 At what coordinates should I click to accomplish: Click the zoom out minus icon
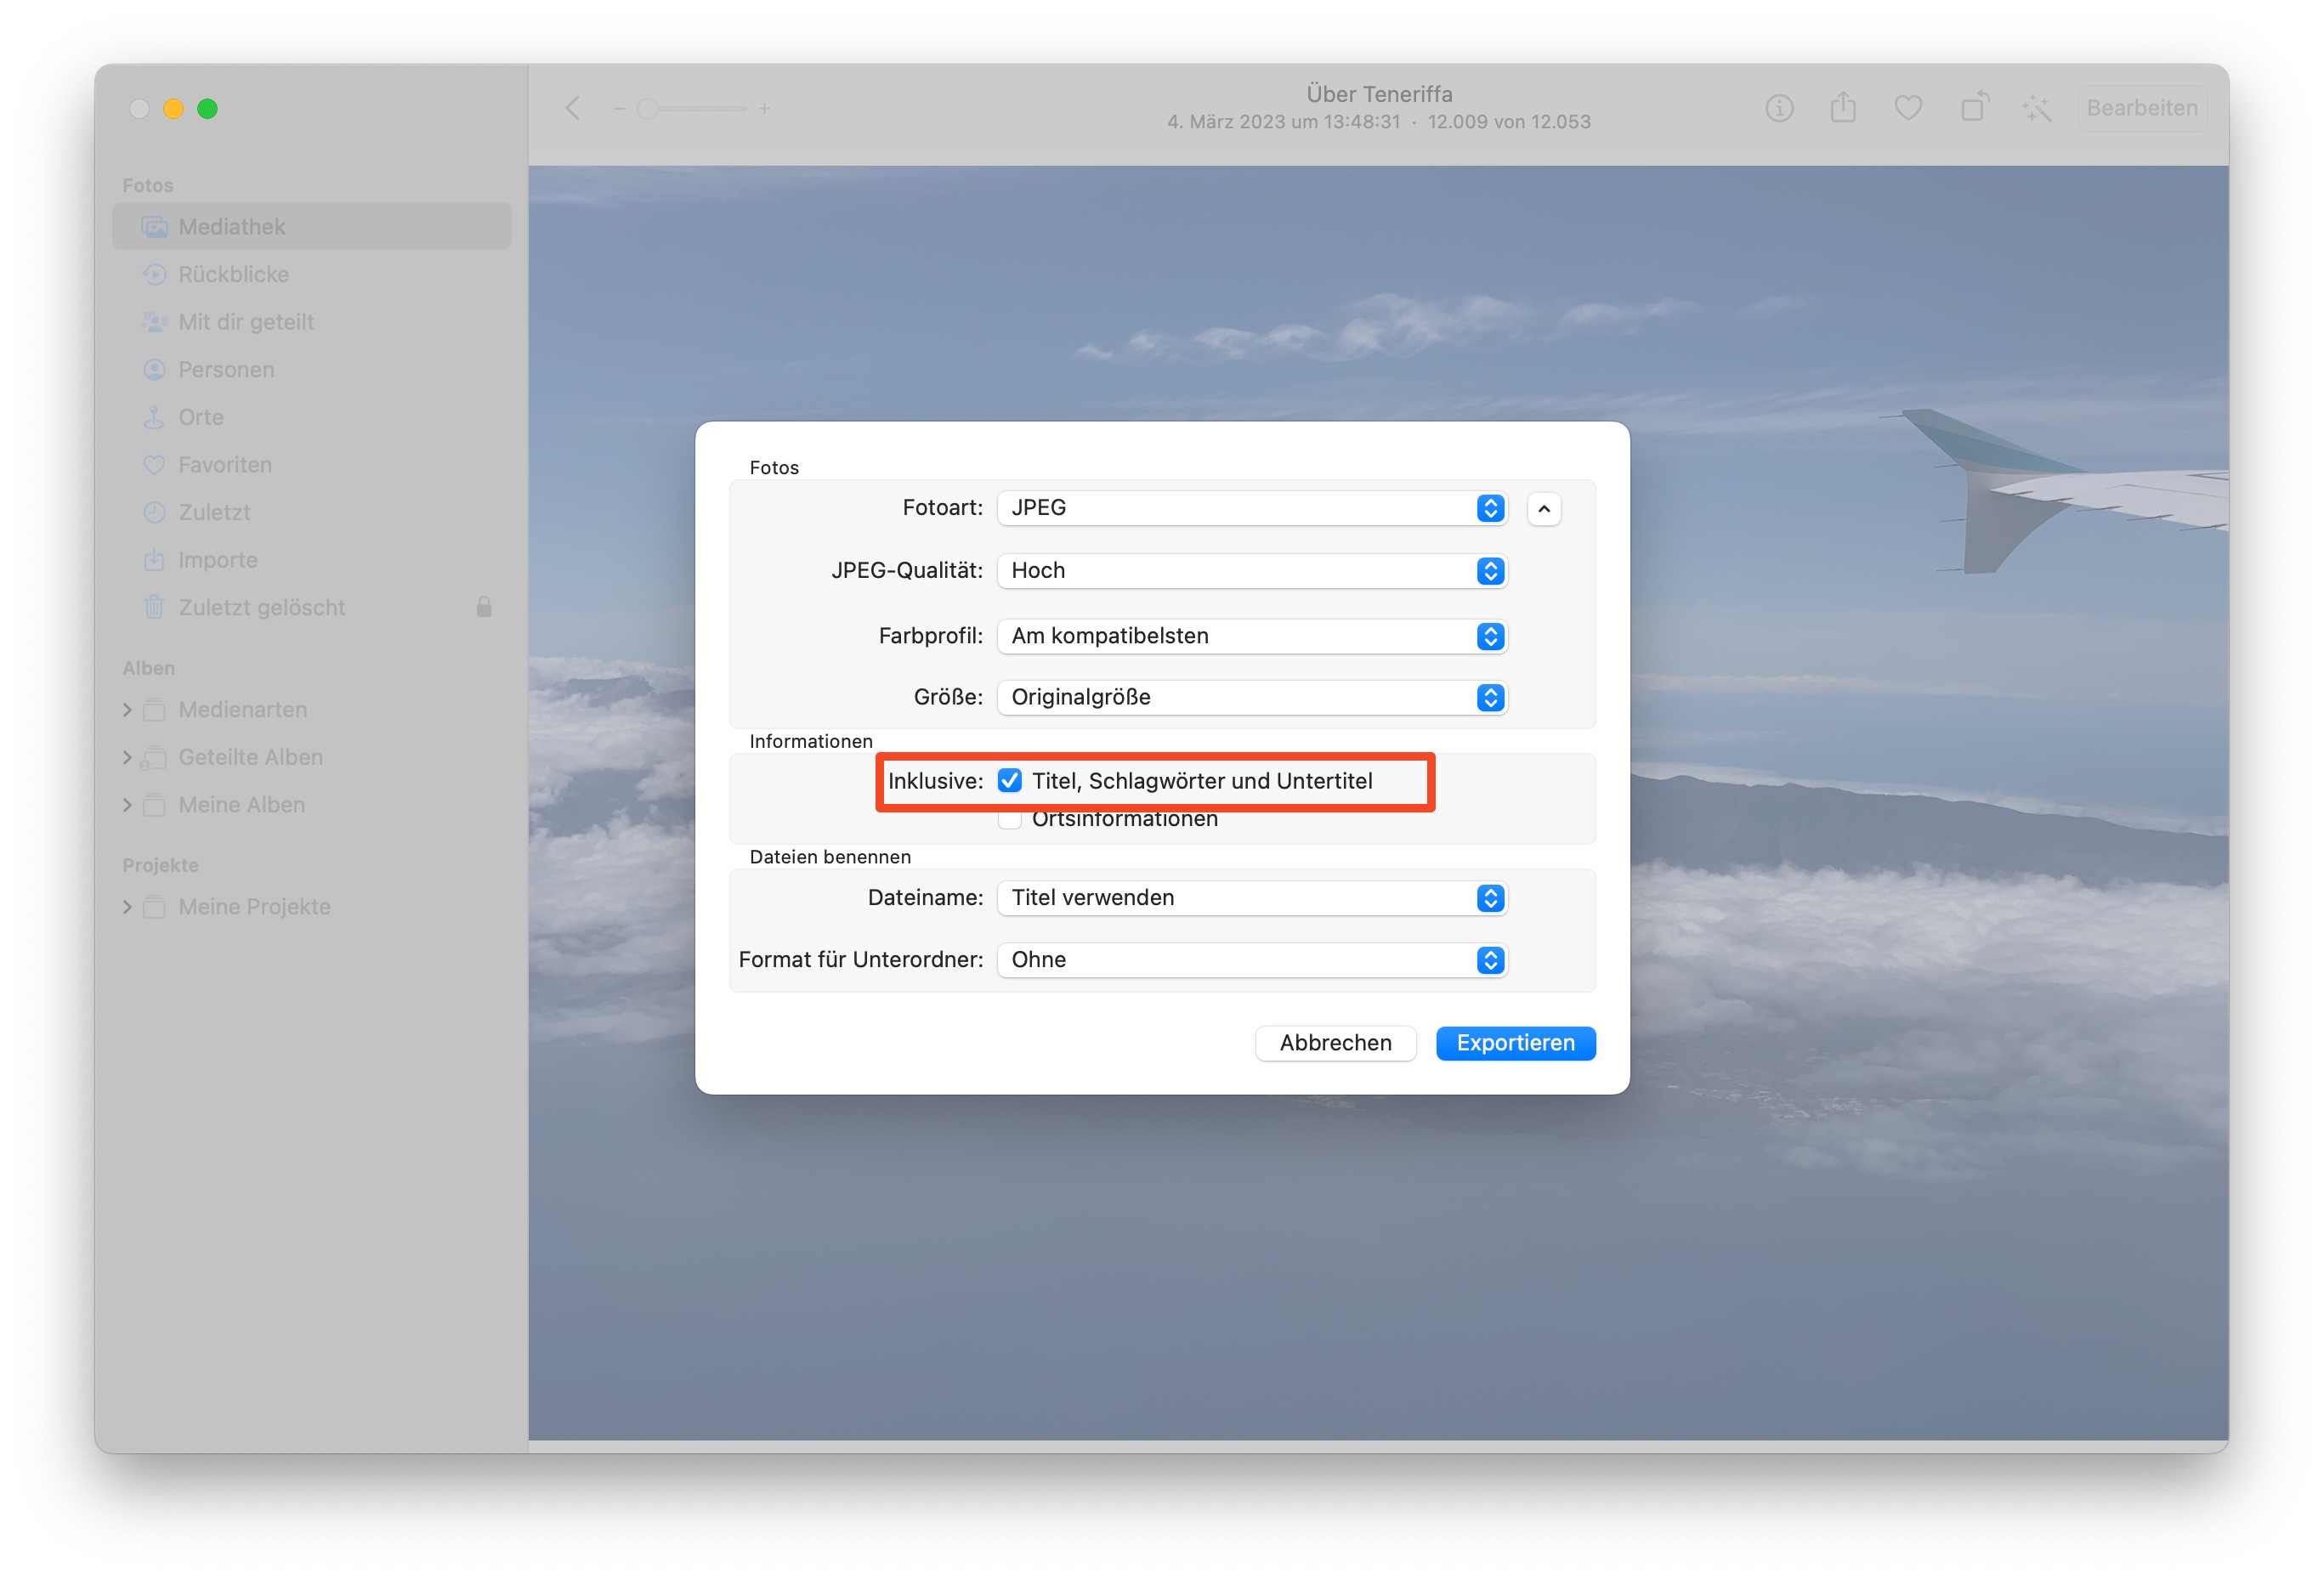619,108
